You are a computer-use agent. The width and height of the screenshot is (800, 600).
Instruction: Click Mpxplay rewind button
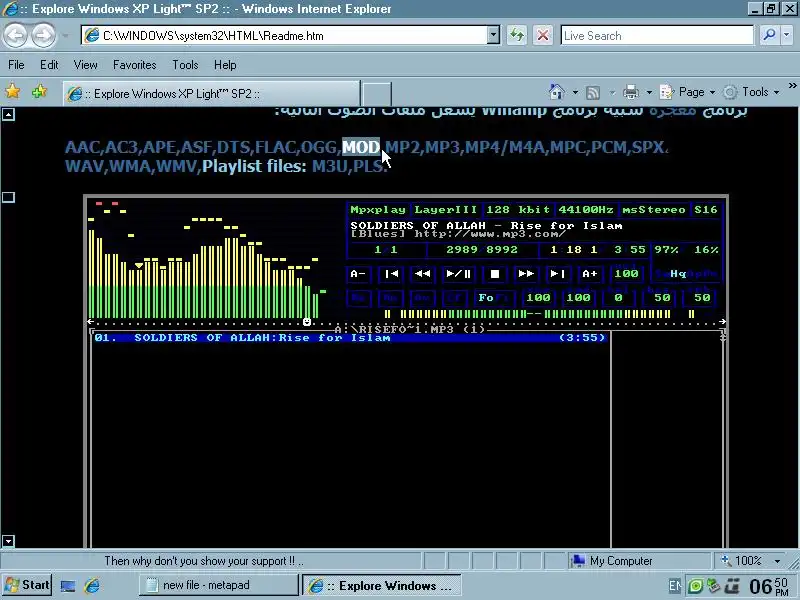(422, 274)
